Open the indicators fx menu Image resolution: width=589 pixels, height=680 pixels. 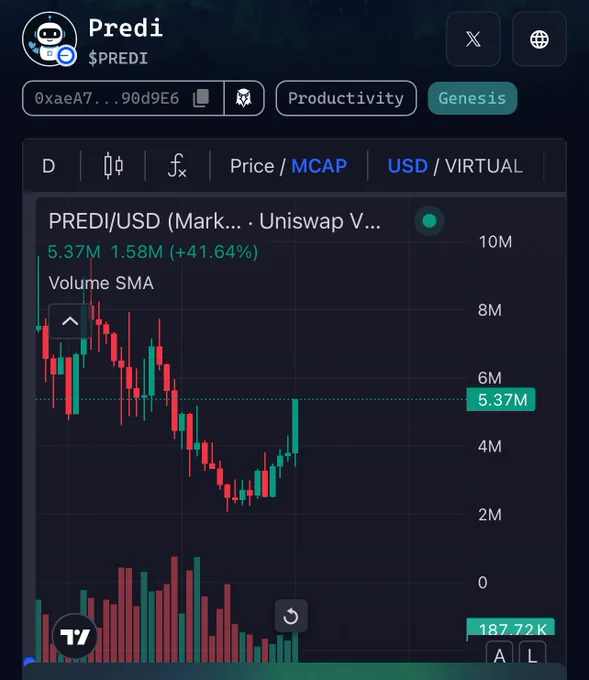pyautogui.click(x=177, y=166)
